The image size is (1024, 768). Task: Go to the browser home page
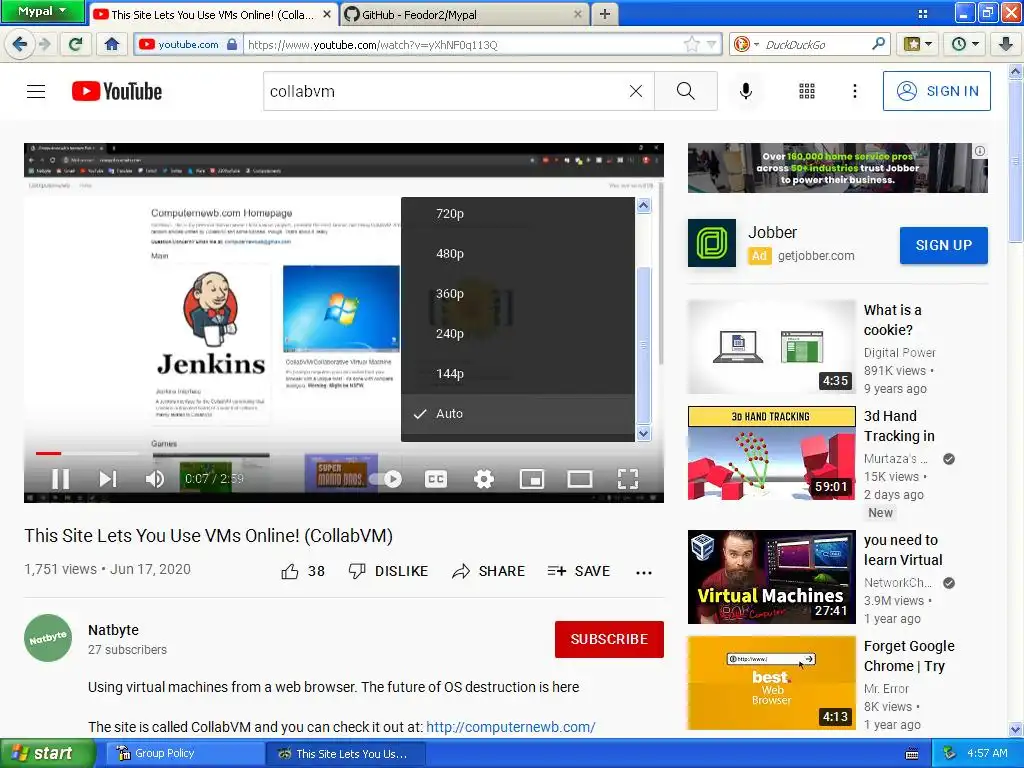click(x=112, y=44)
